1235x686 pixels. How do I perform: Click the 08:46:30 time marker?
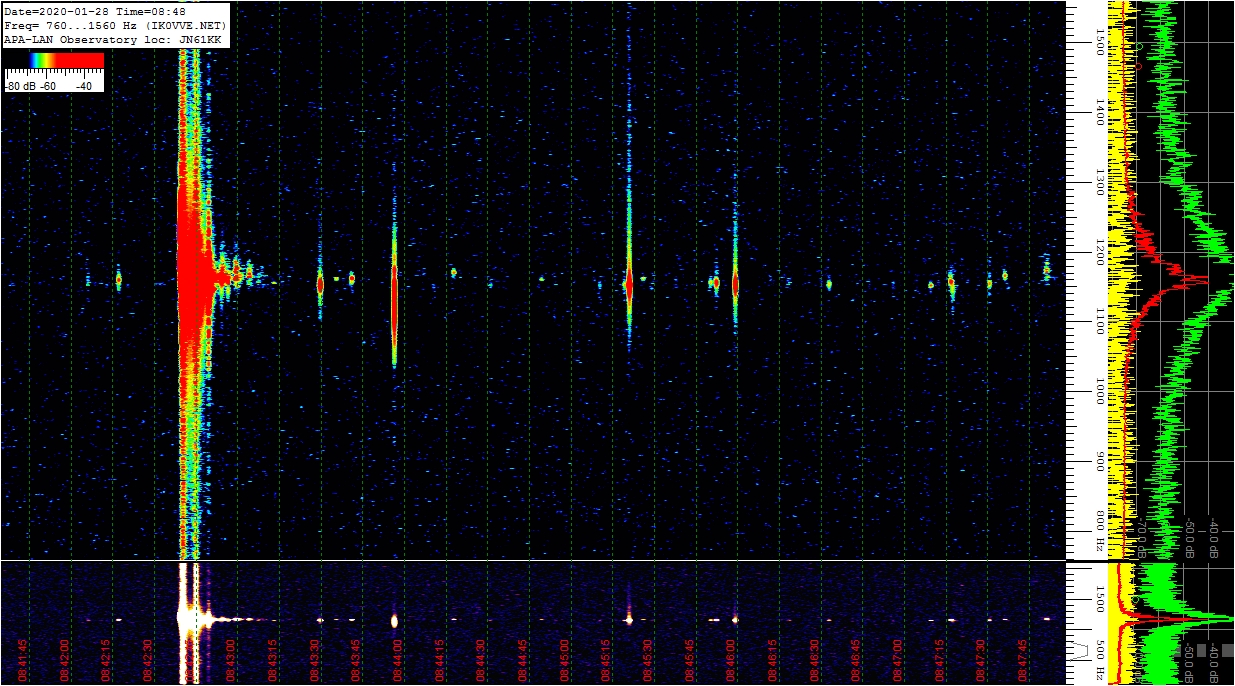tap(814, 660)
